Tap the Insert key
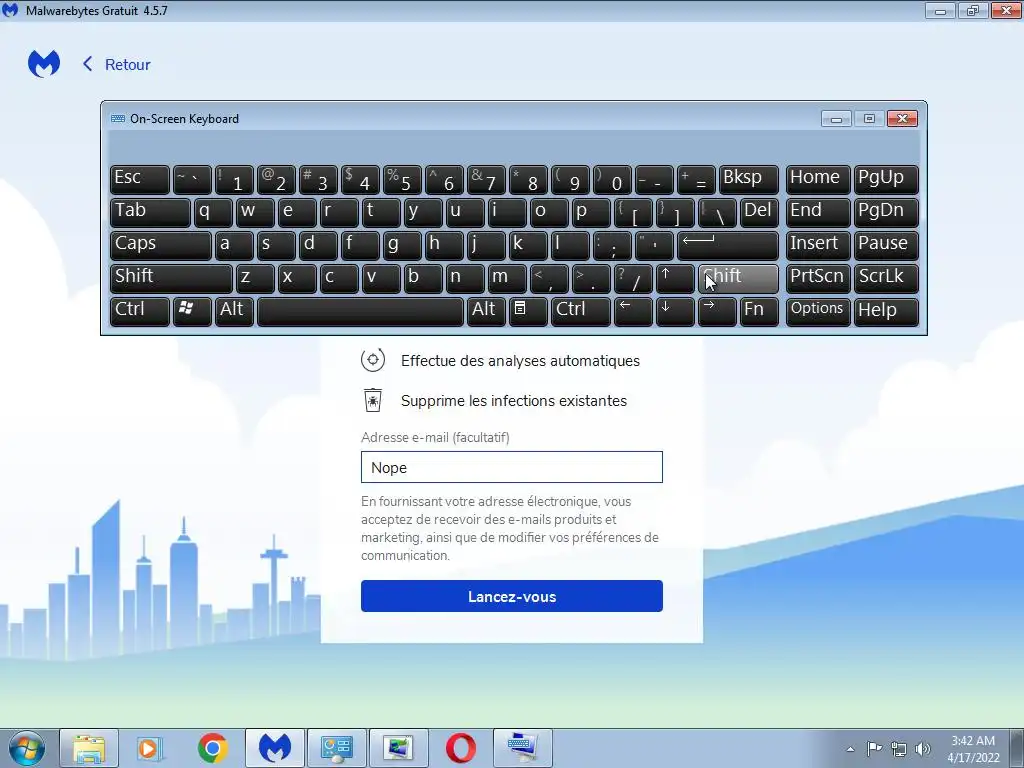 coord(818,245)
